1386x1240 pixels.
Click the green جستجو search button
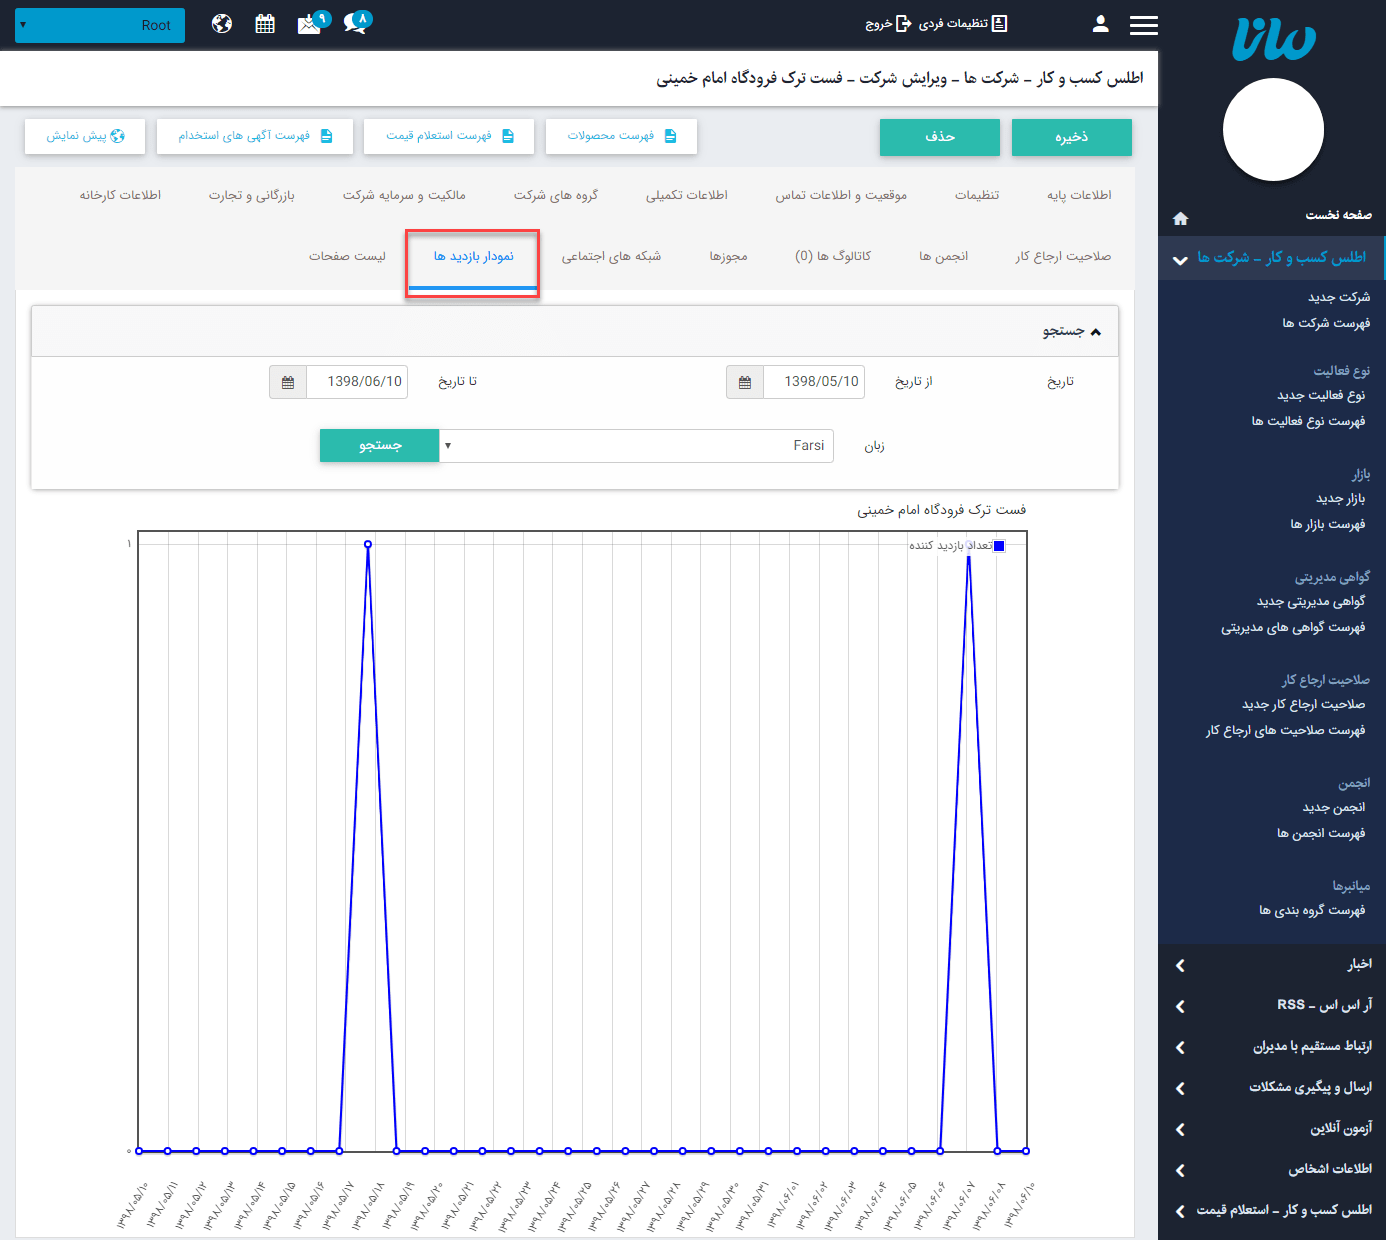tap(379, 446)
